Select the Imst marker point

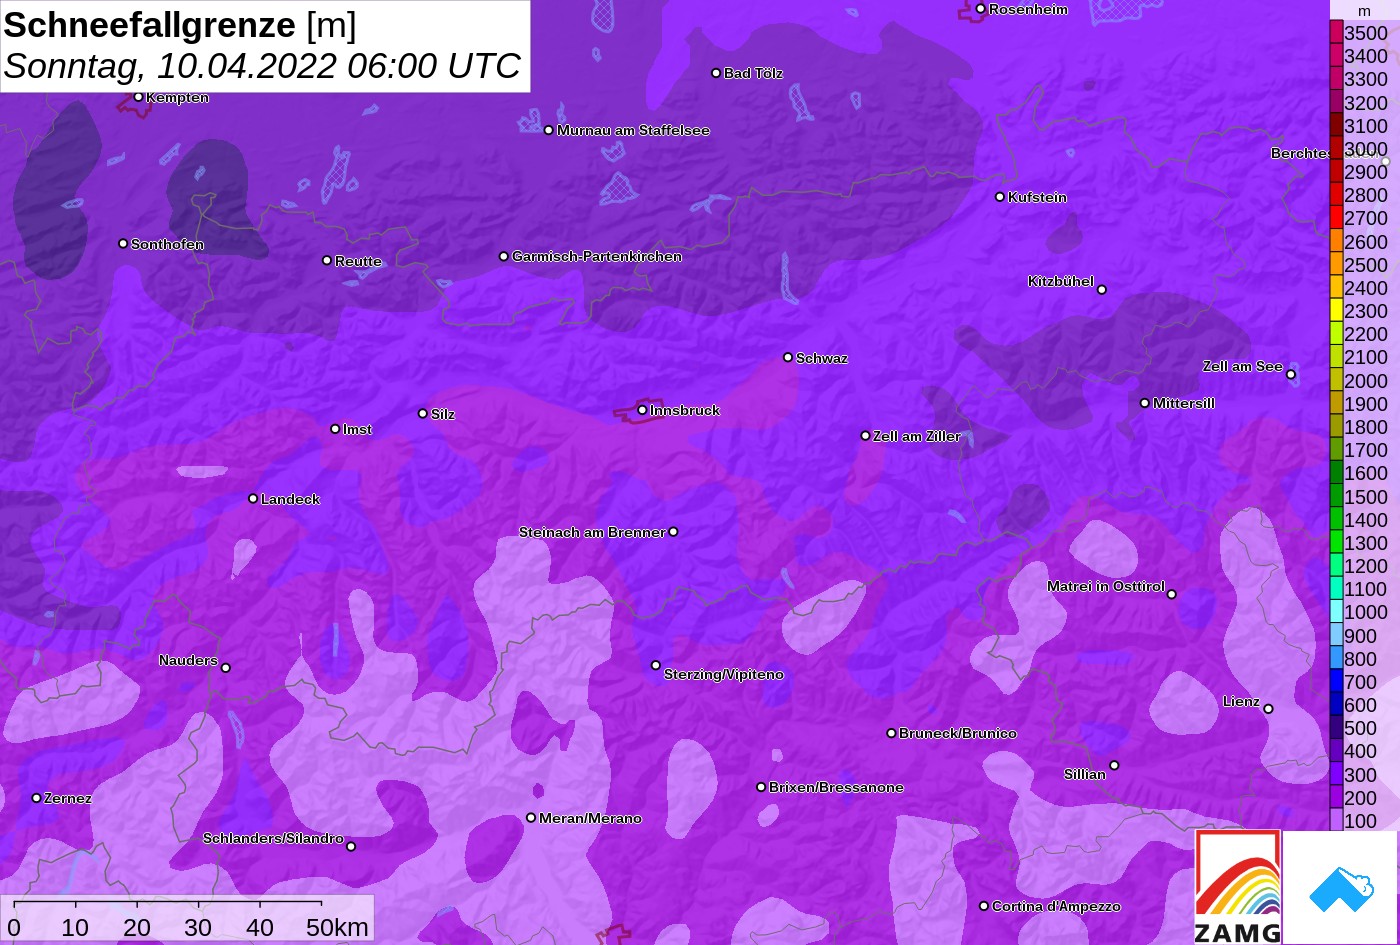click(335, 429)
